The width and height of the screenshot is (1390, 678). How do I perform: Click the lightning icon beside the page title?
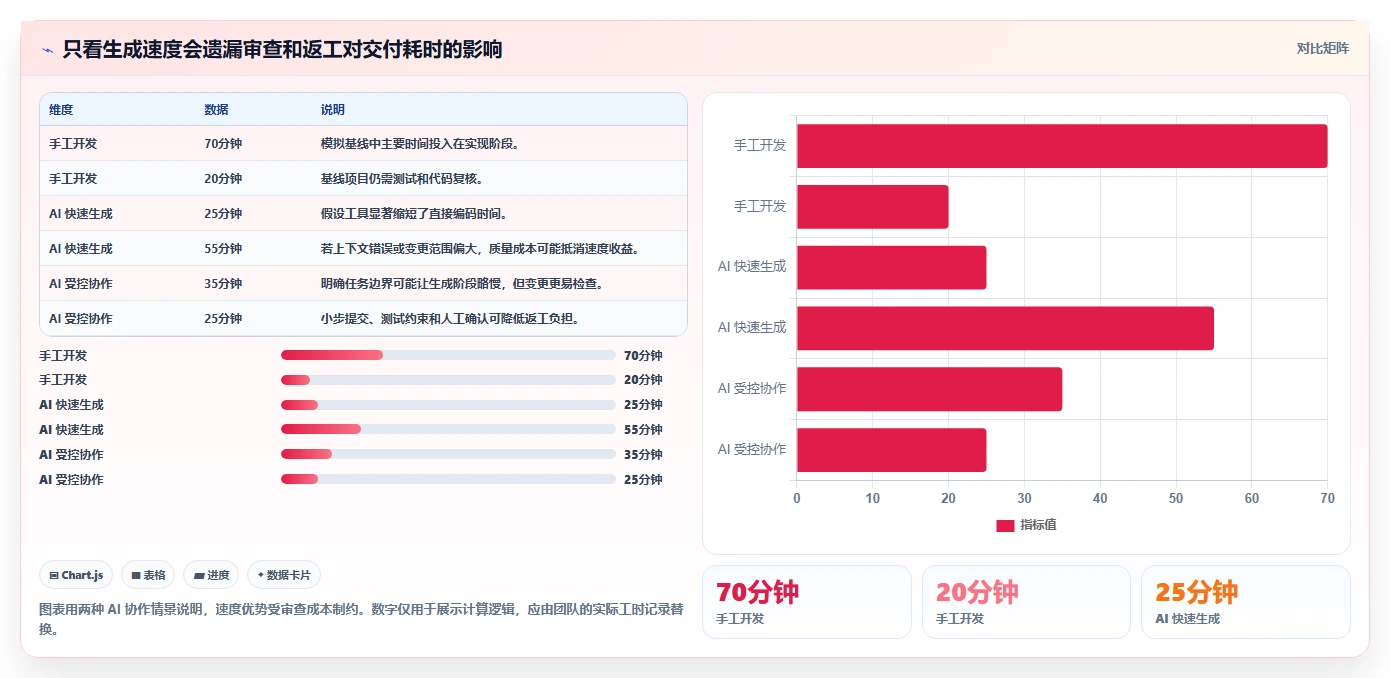pos(47,49)
